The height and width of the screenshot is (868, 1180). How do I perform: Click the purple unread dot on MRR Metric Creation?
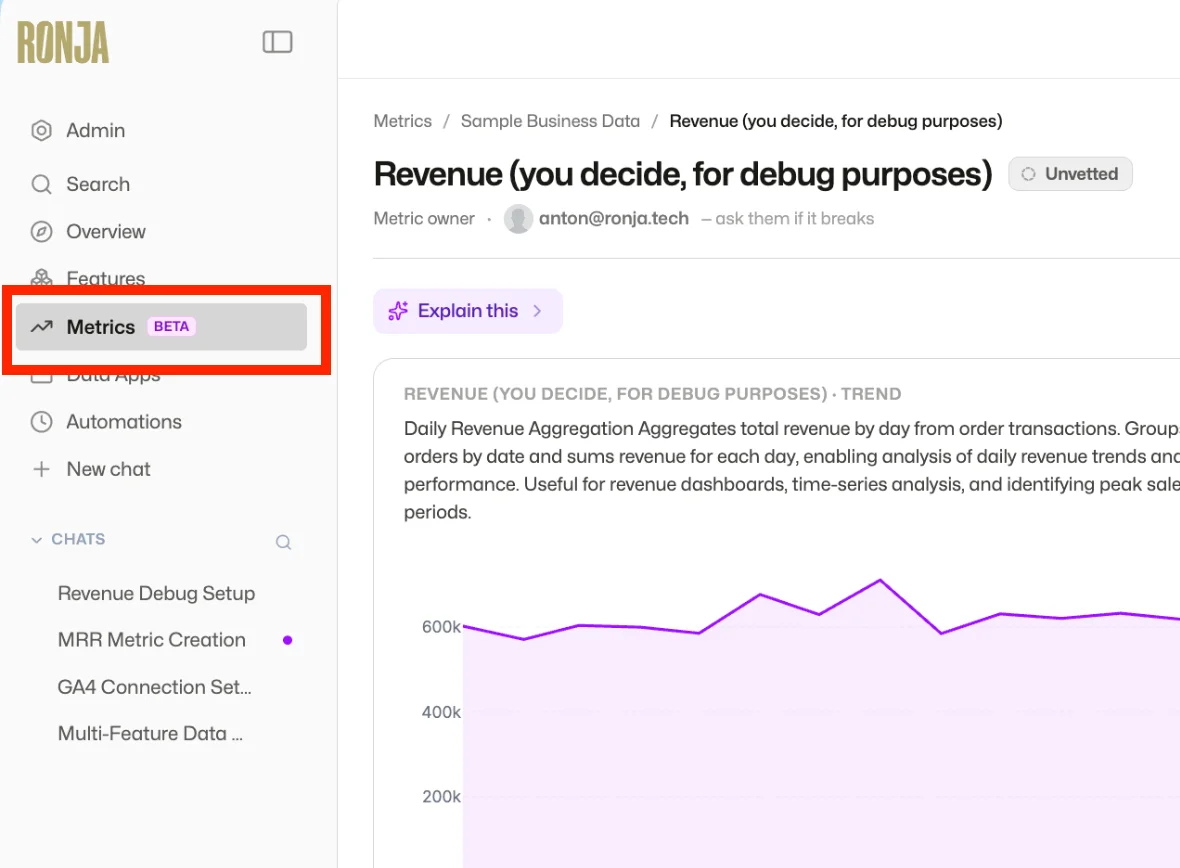pyautogui.click(x=287, y=640)
